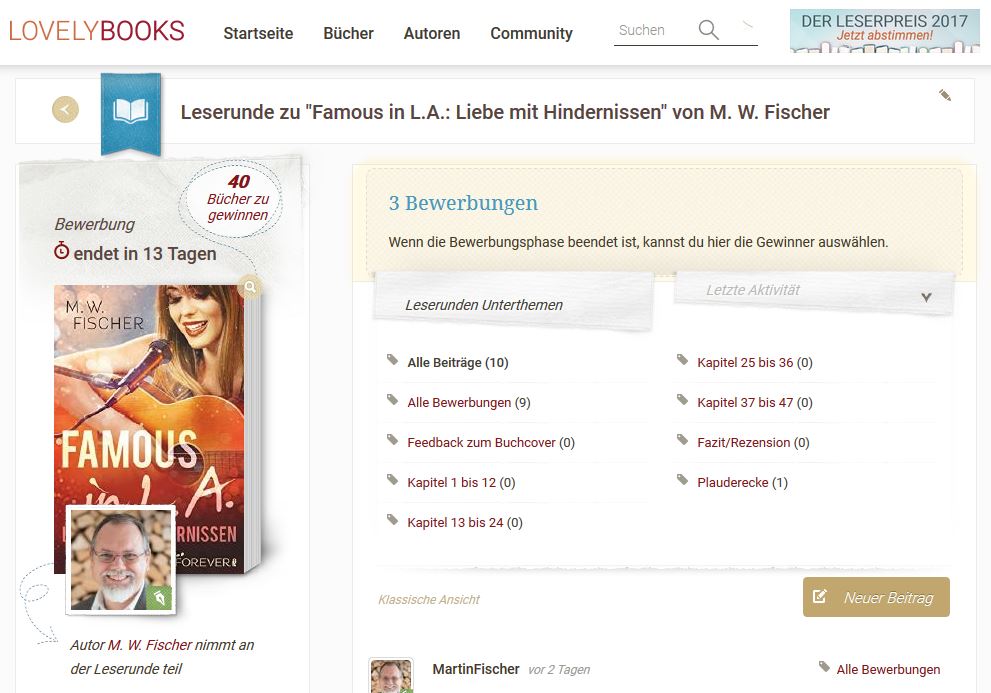991x693 pixels.
Task: Click the tag icon beside Alle Beiträge
Action: (392, 360)
